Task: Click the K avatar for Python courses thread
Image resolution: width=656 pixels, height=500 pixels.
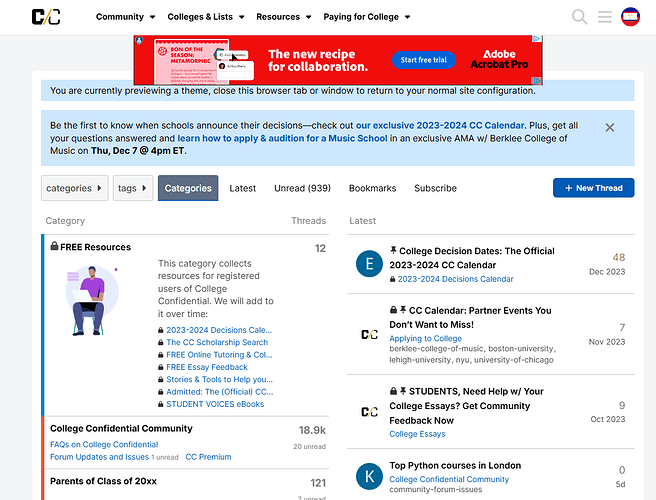Action: coord(369,476)
